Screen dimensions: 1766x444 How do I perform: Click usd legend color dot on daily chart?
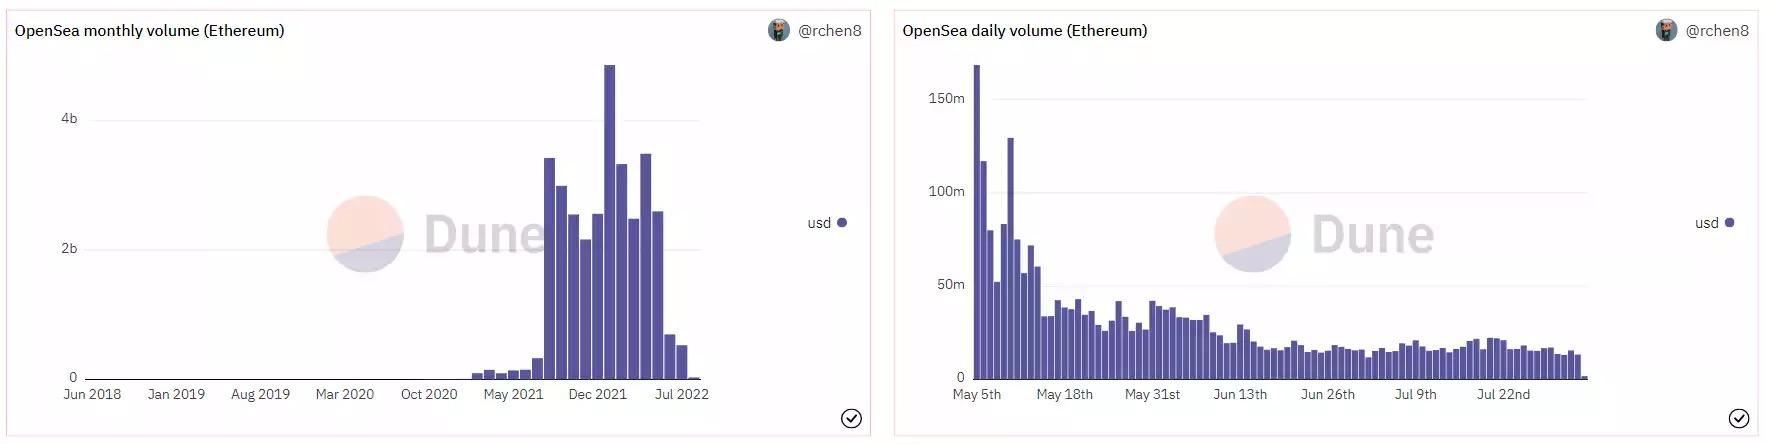tap(1730, 223)
